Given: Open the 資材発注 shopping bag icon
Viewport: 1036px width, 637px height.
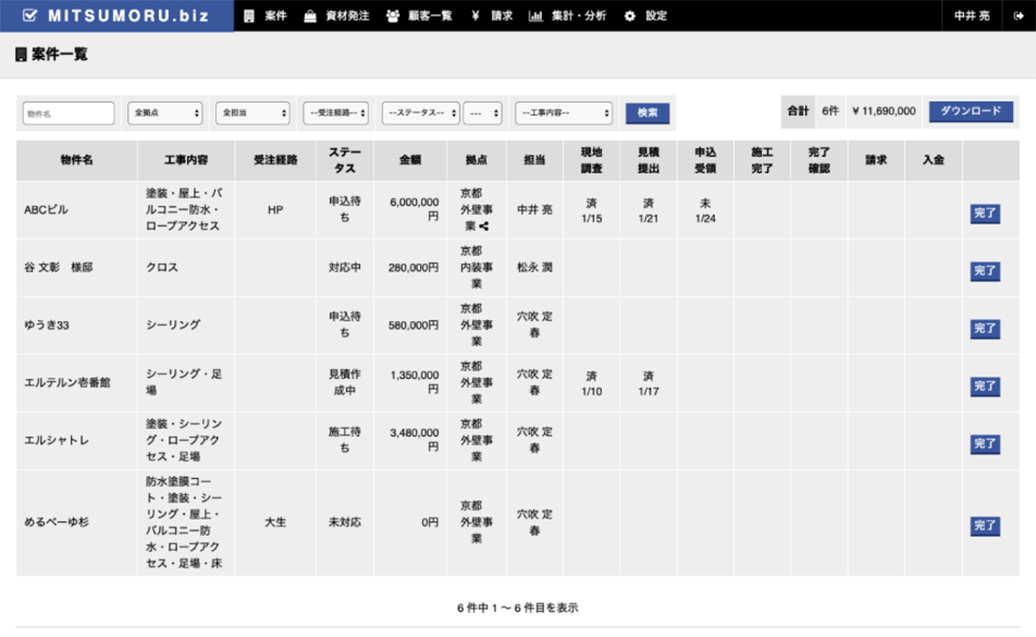Looking at the screenshot, I should [310, 15].
